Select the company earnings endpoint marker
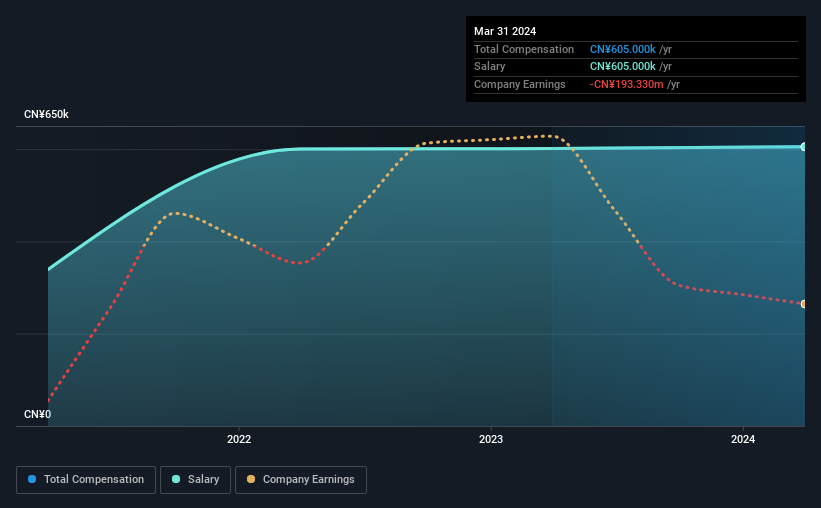 point(804,304)
